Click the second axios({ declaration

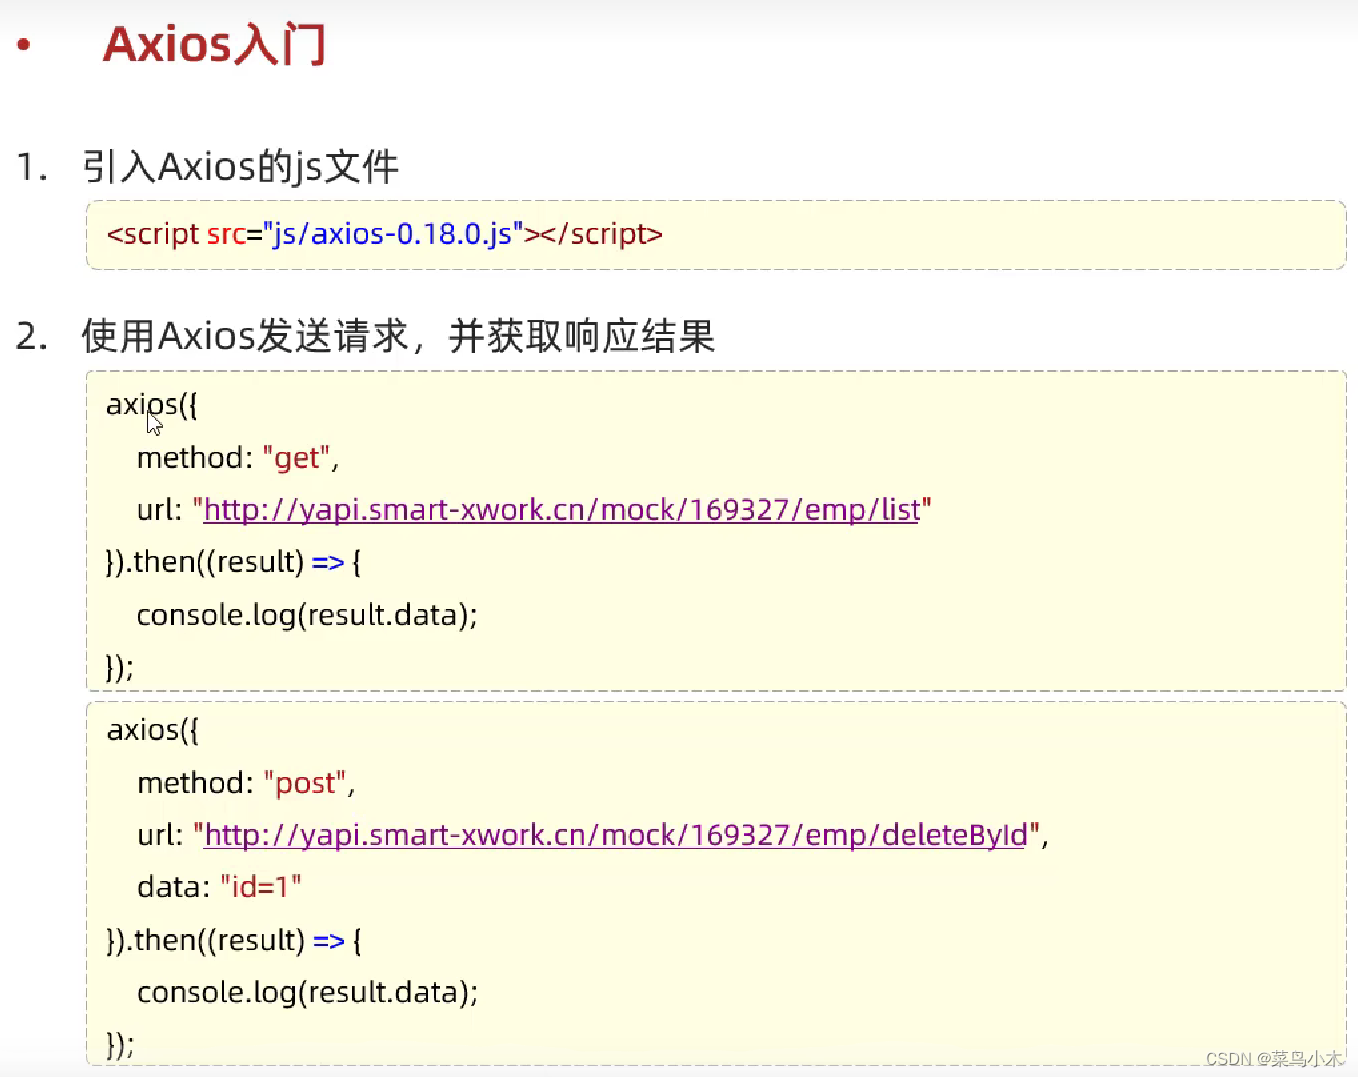(x=152, y=730)
